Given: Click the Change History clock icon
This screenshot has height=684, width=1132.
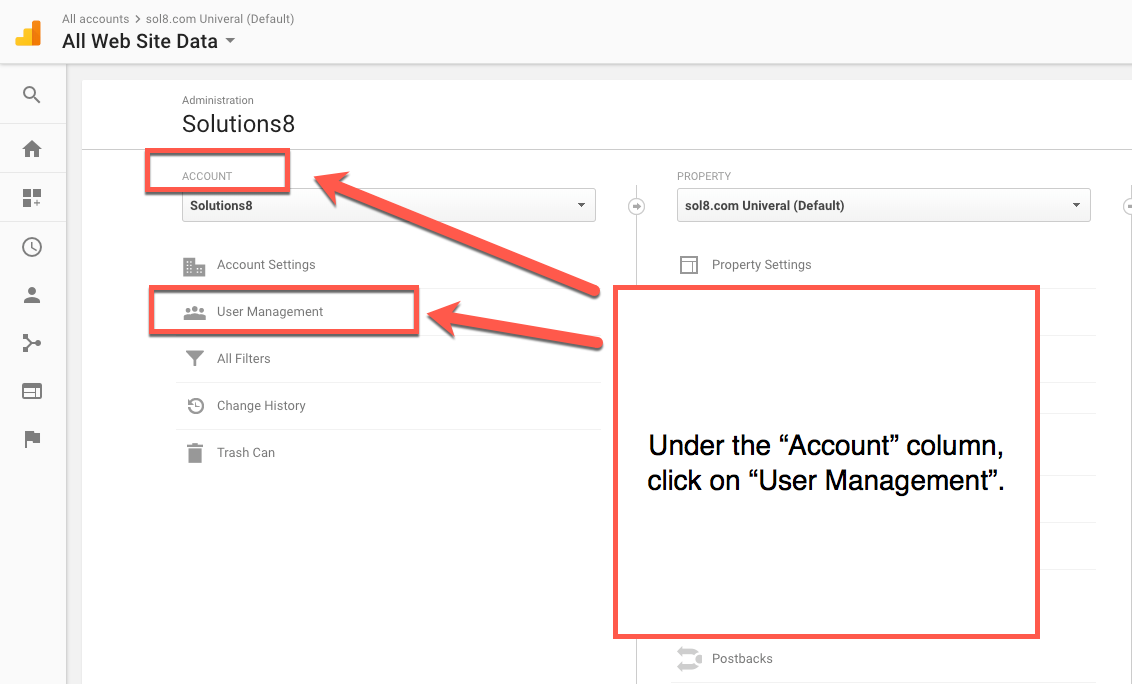Looking at the screenshot, I should tap(195, 406).
